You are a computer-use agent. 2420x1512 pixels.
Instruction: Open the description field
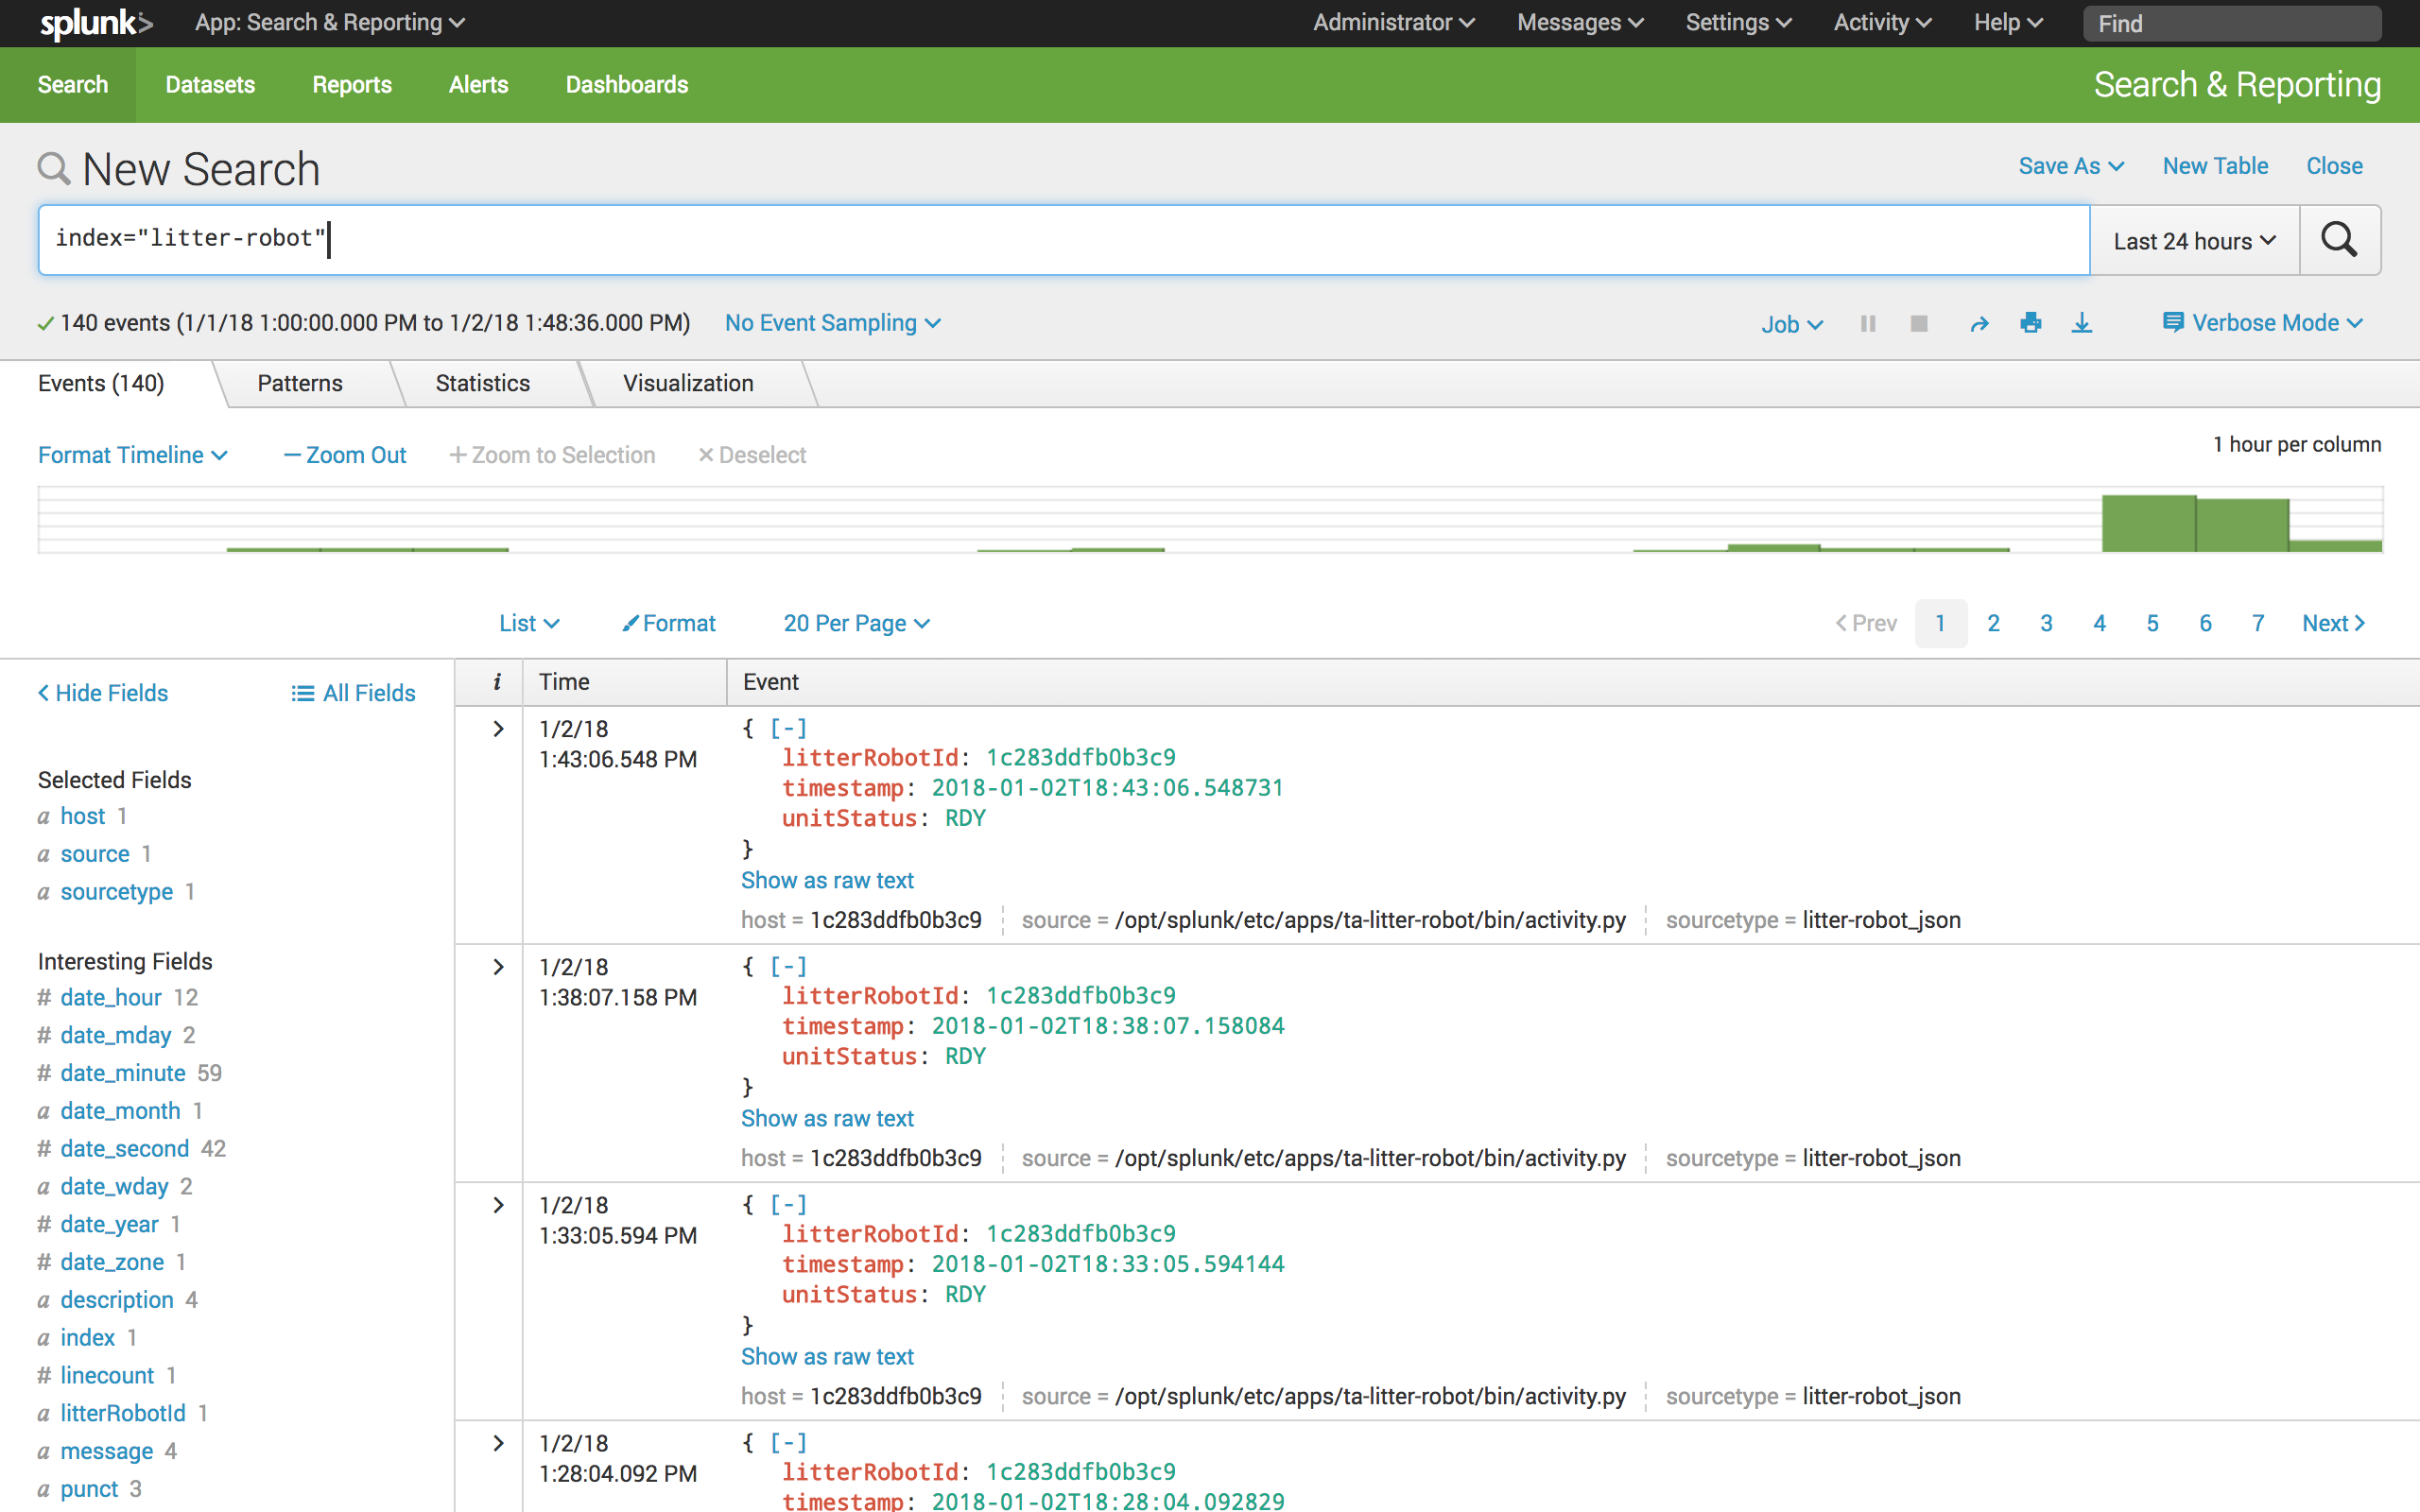(117, 1299)
